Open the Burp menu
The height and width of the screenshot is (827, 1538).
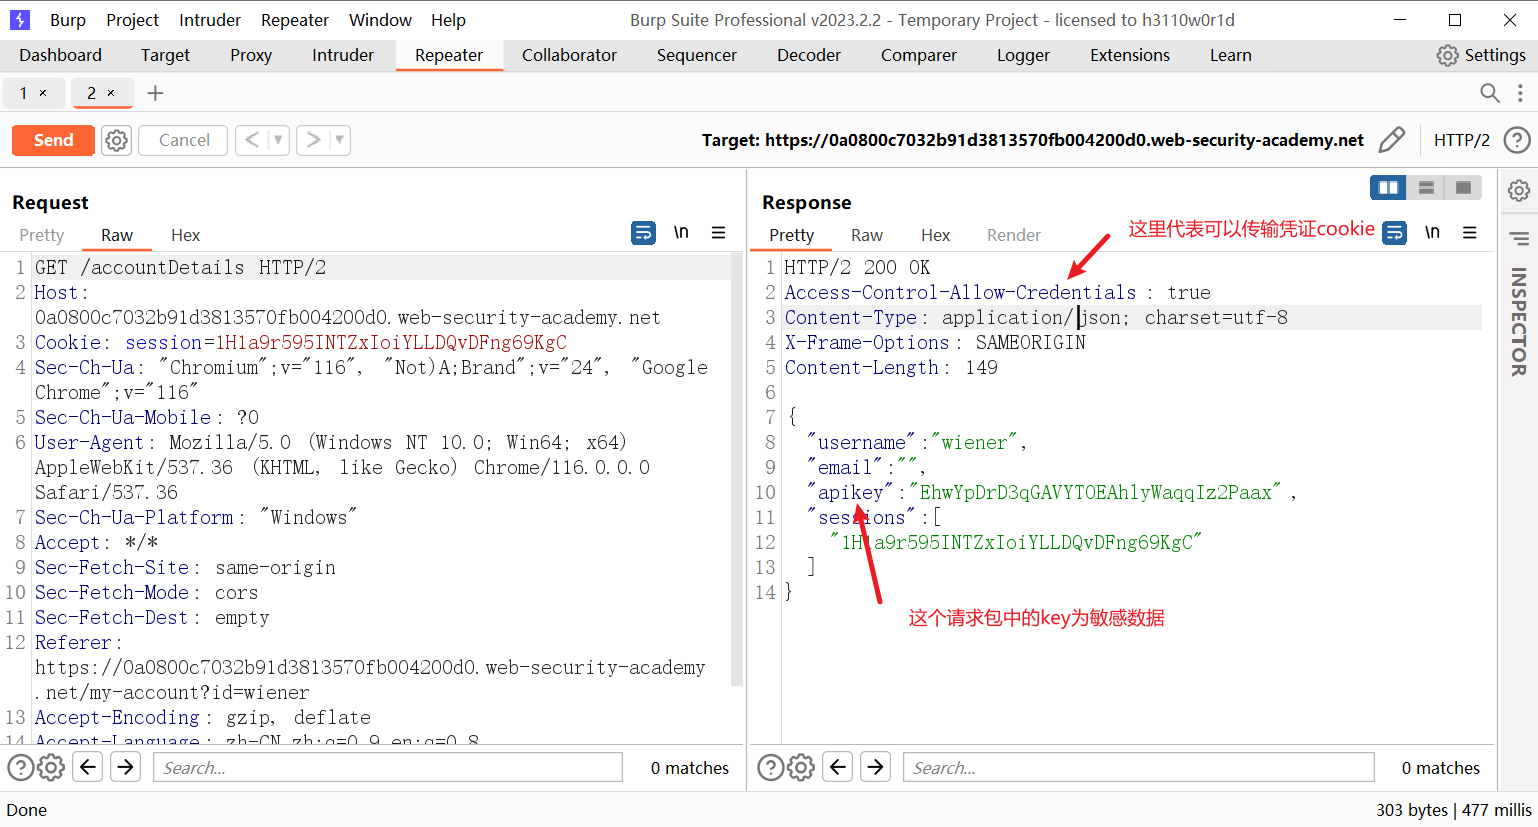point(68,20)
